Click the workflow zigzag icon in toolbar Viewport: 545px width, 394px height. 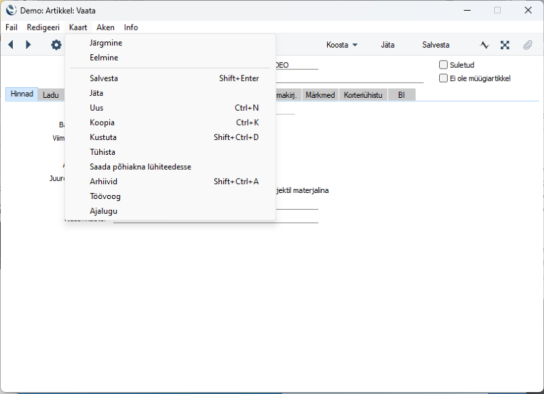point(485,45)
